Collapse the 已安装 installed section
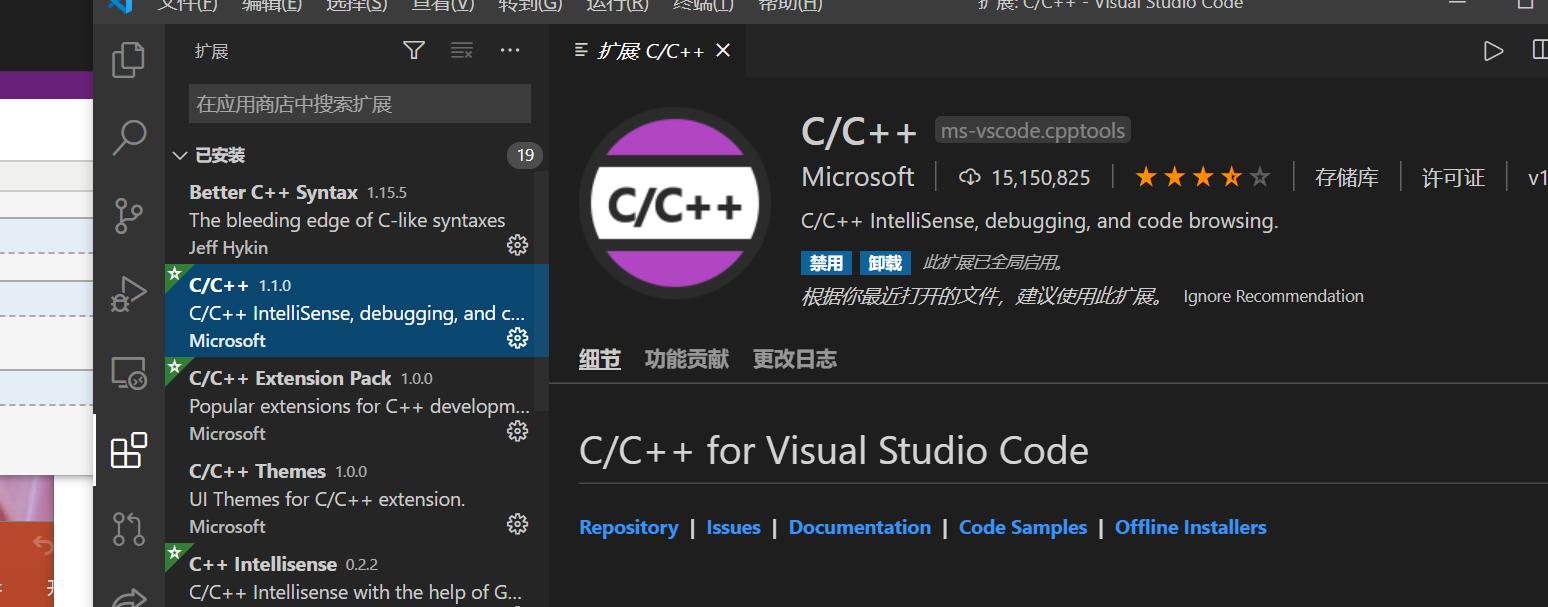This screenshot has width=1548, height=607. (x=180, y=155)
